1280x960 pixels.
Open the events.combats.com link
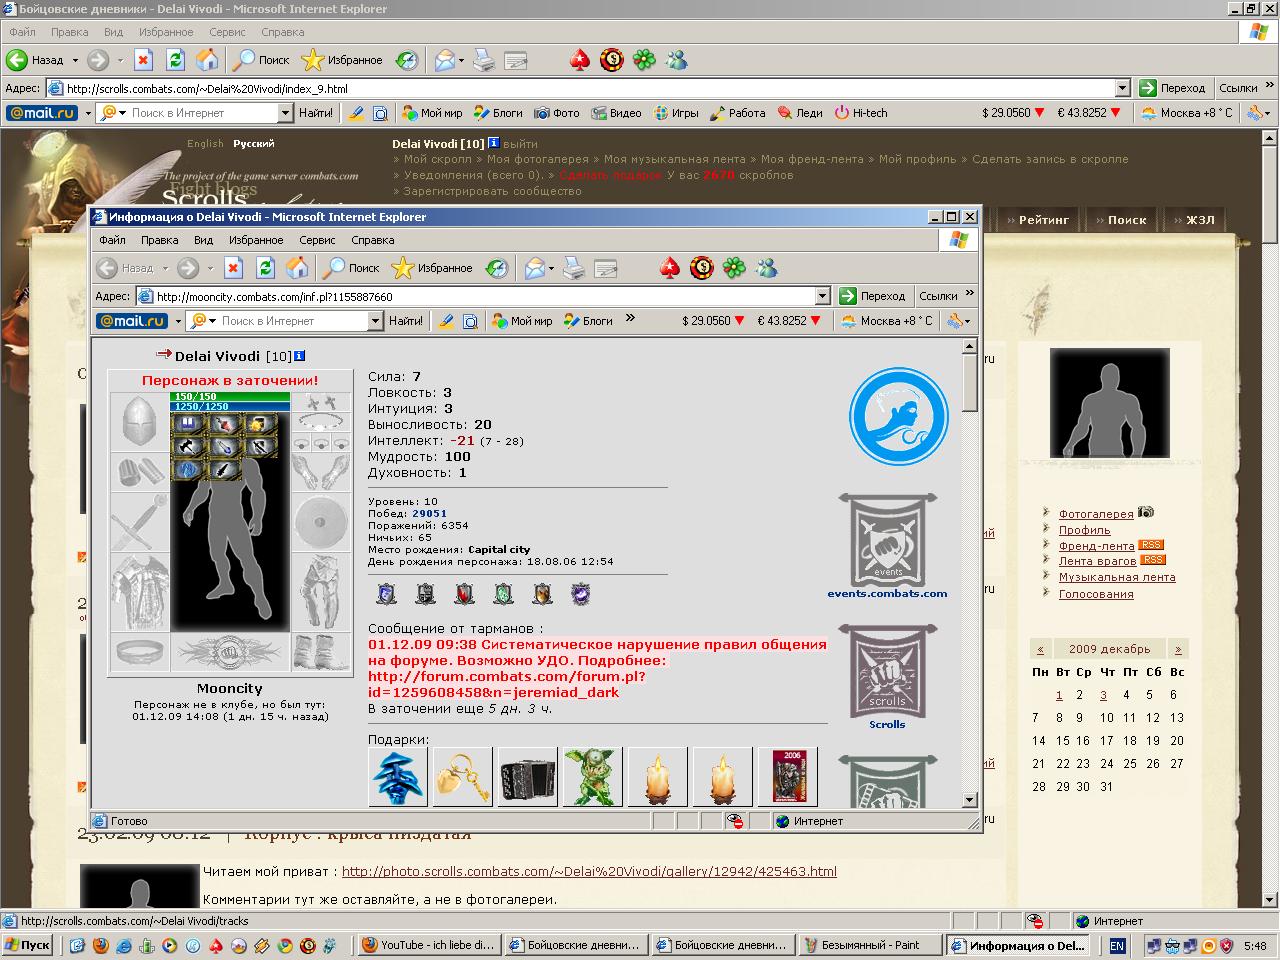coord(887,593)
